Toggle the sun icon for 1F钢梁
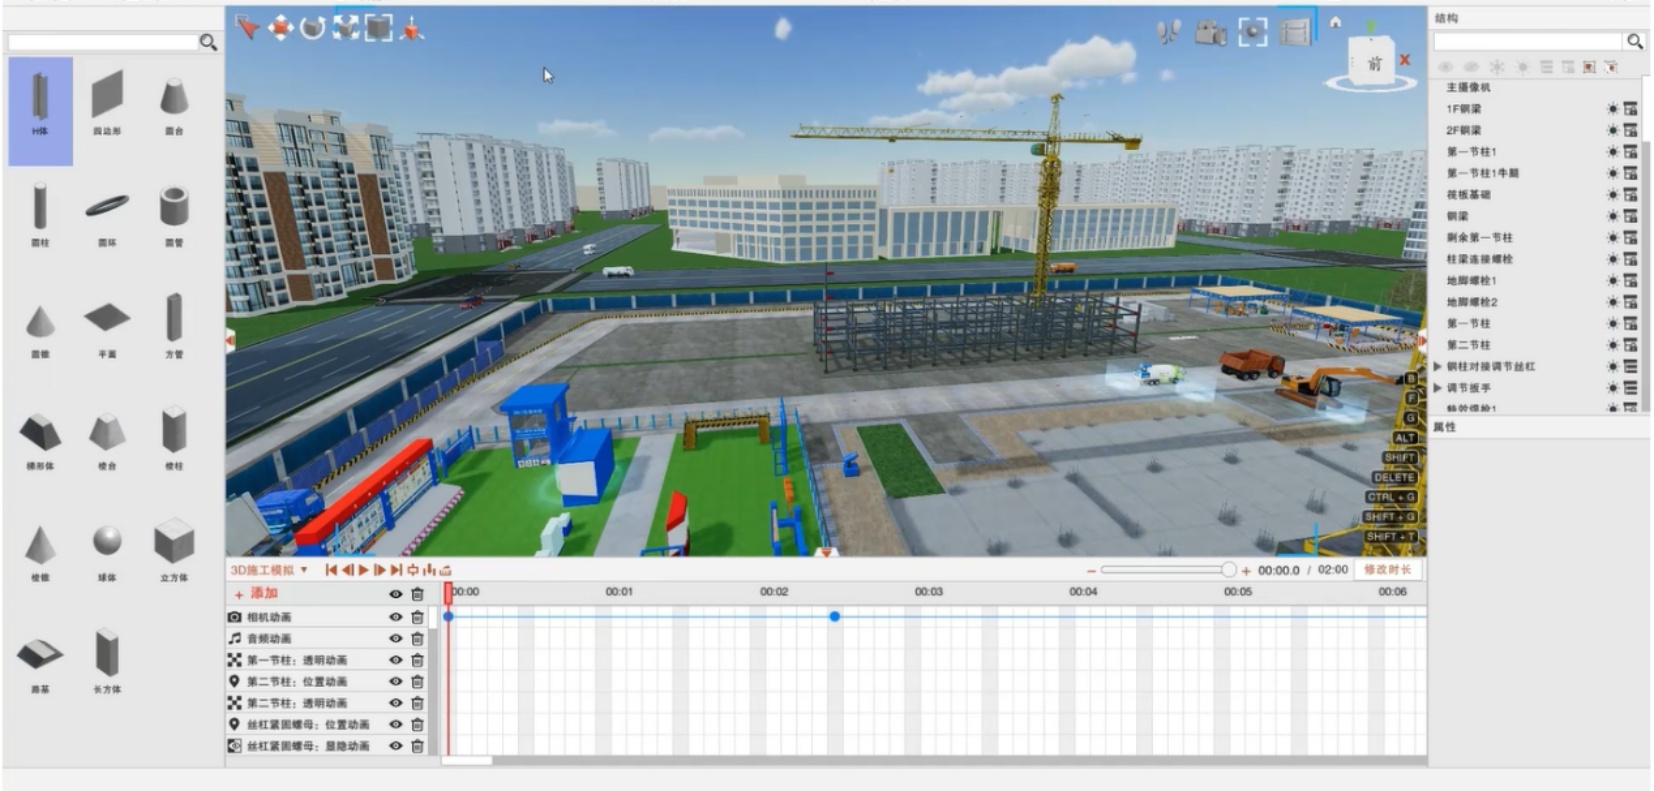 pyautogui.click(x=1612, y=109)
